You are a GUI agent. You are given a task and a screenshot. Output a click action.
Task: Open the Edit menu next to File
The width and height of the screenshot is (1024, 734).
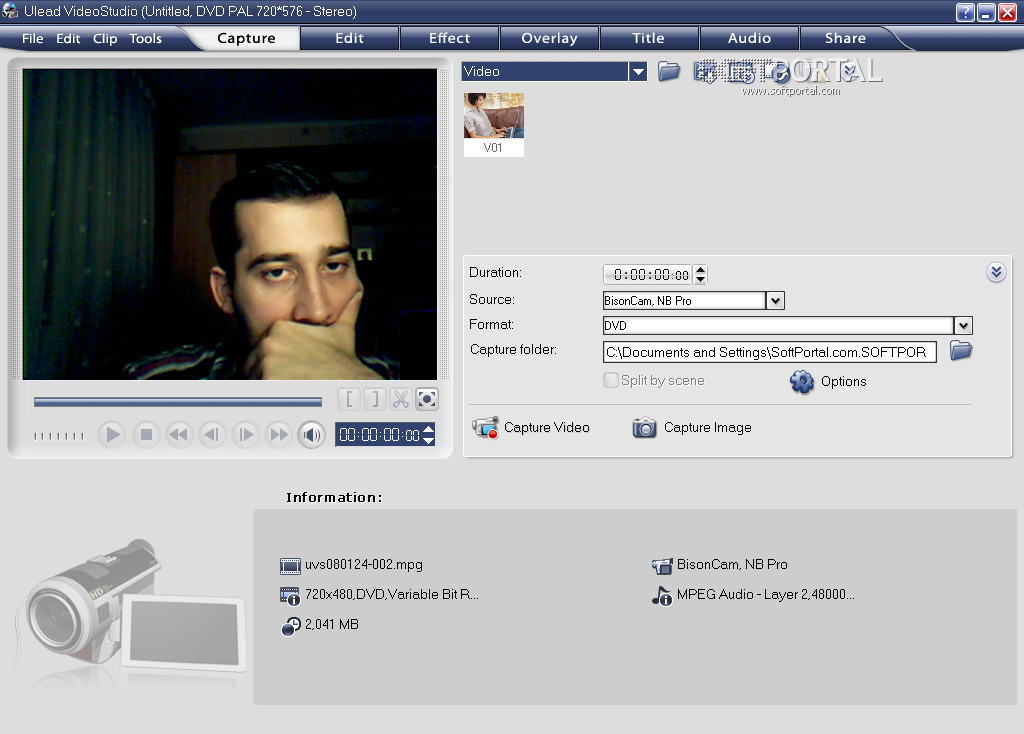(x=68, y=39)
